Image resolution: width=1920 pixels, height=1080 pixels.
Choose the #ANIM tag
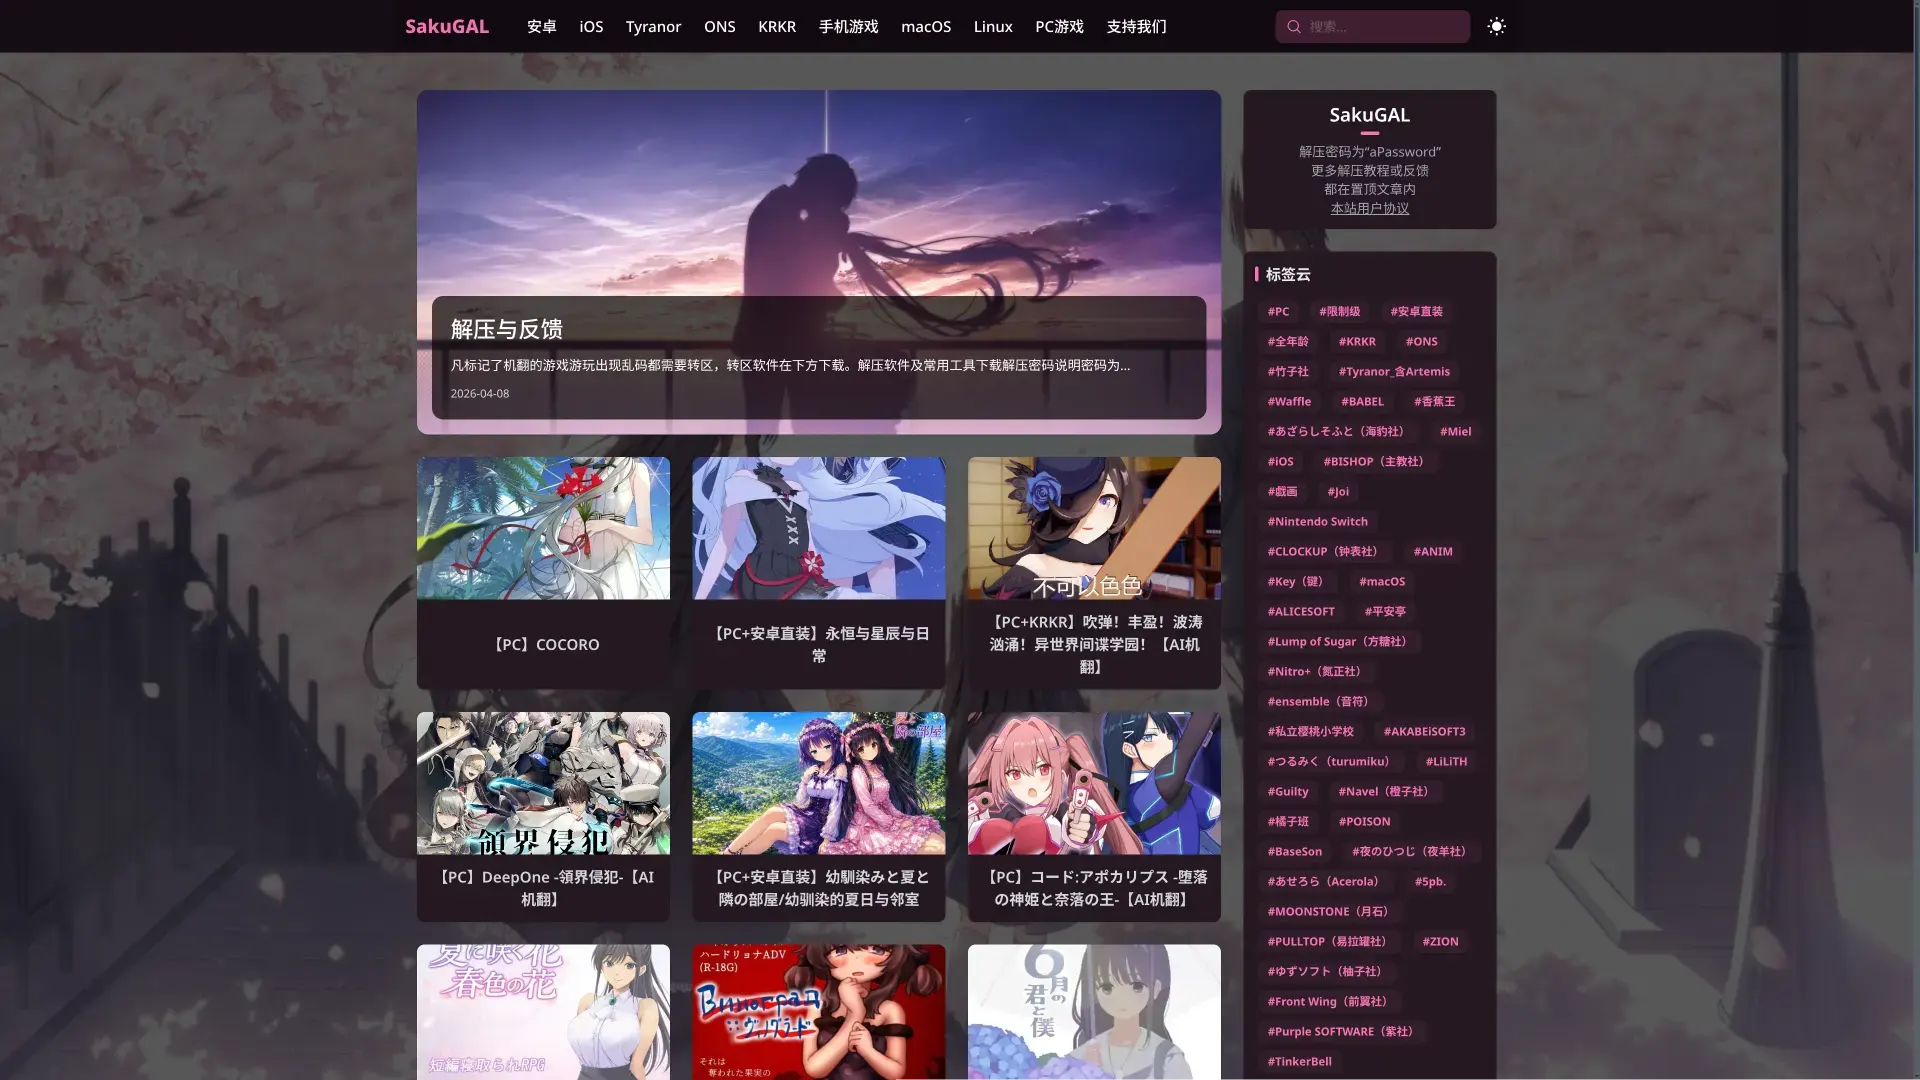coord(1433,552)
